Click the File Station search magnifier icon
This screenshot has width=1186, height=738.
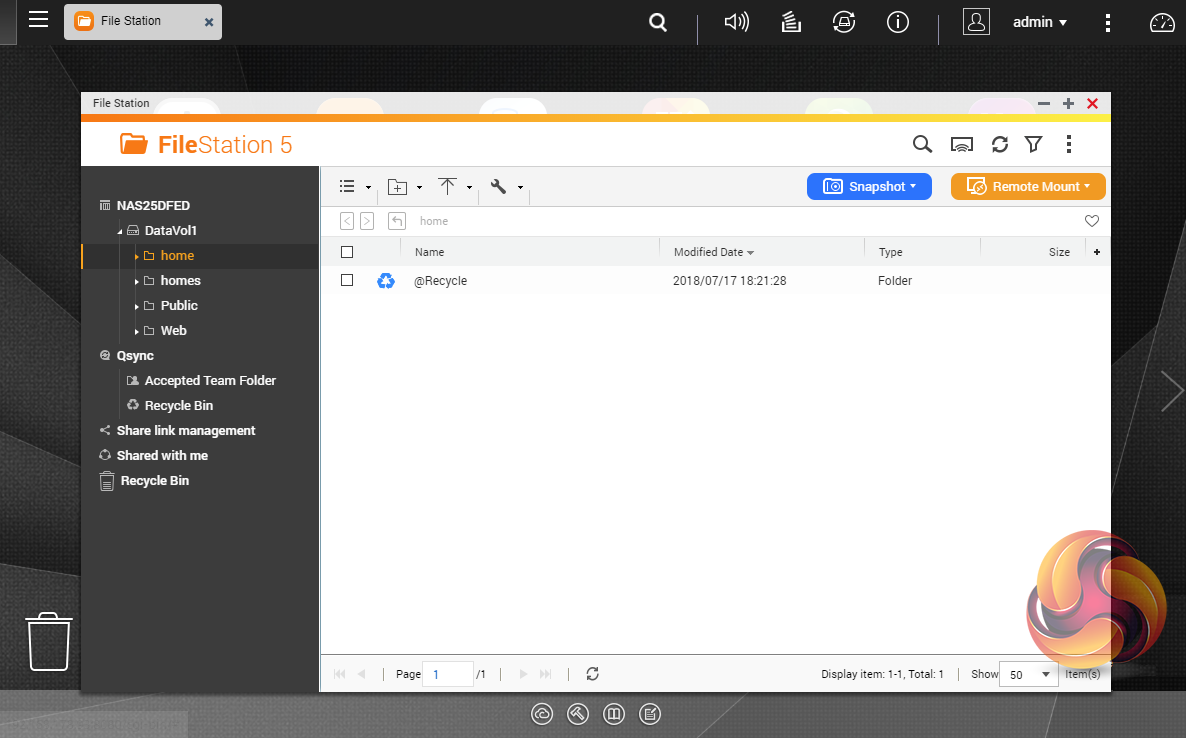click(x=922, y=145)
